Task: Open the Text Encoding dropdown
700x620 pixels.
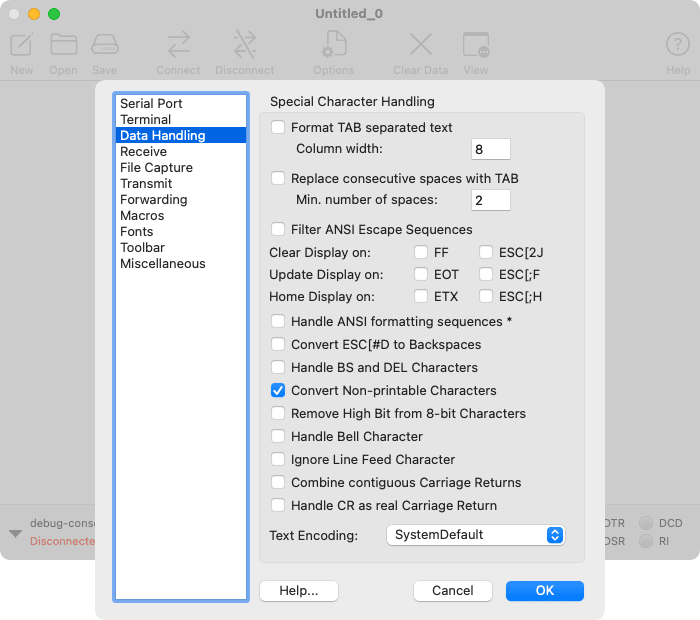Action: coord(475,535)
